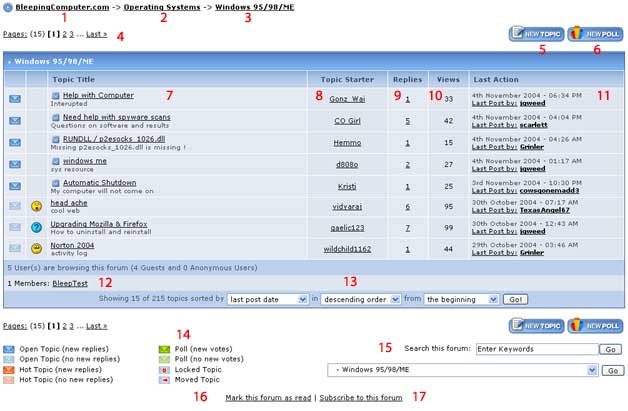The width and height of the screenshot is (628, 411).
Task: Go to page 2 in top pagination
Action: [64, 34]
